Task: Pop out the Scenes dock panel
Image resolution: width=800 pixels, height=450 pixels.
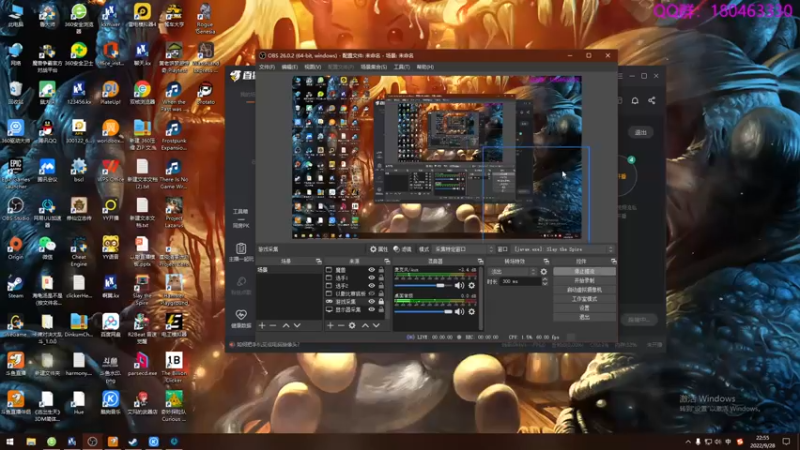Action: (x=318, y=261)
